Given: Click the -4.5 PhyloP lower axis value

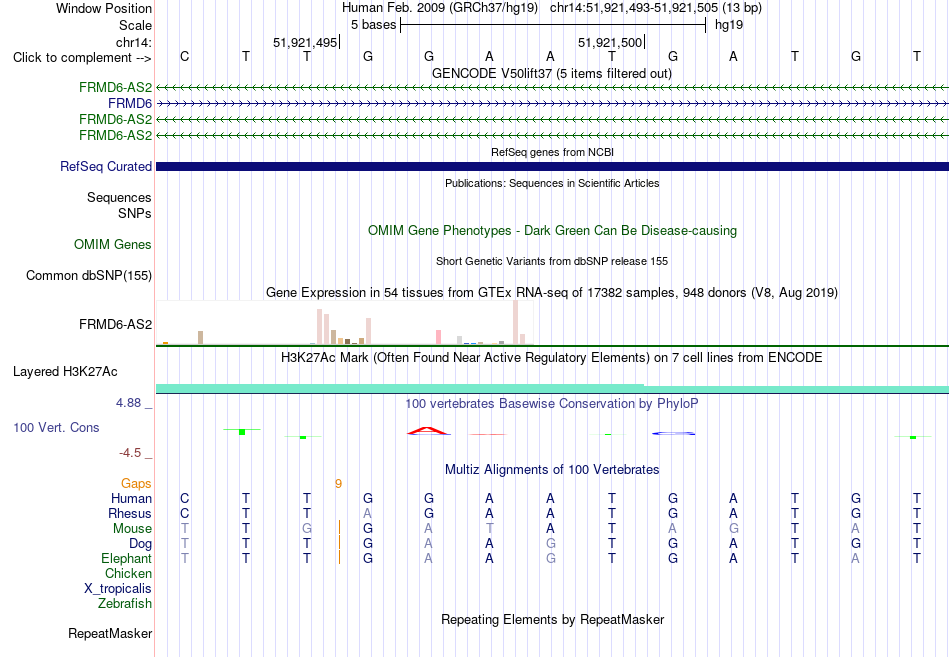Looking at the screenshot, I should [x=130, y=453].
